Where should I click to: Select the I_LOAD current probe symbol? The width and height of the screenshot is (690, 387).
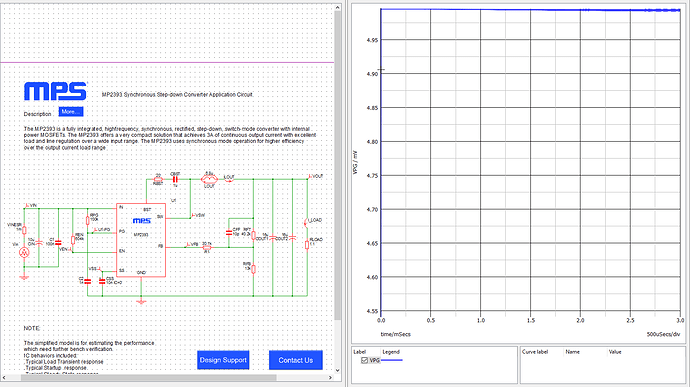pyautogui.click(x=305, y=222)
